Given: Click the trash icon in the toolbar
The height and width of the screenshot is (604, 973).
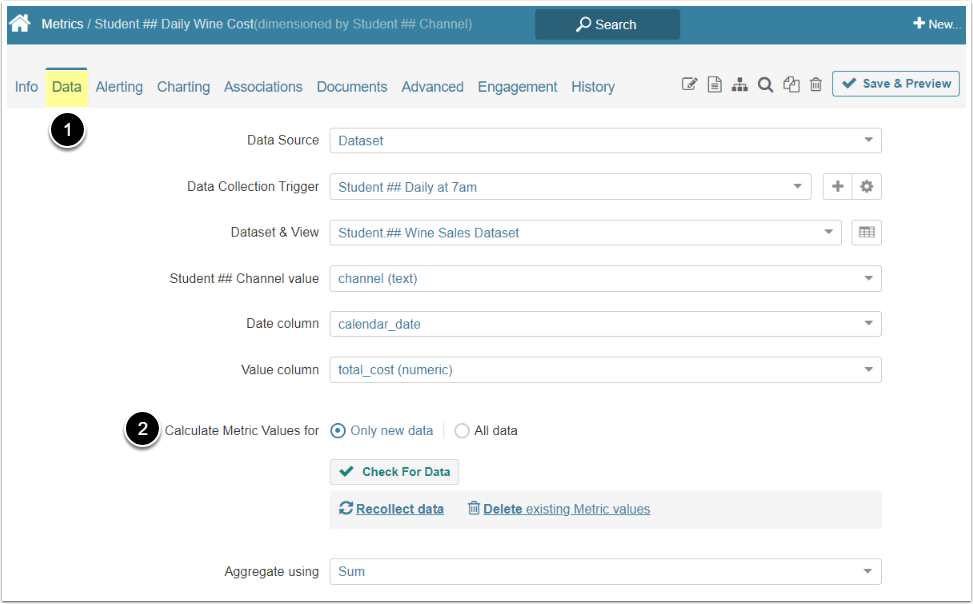Looking at the screenshot, I should tap(816, 84).
